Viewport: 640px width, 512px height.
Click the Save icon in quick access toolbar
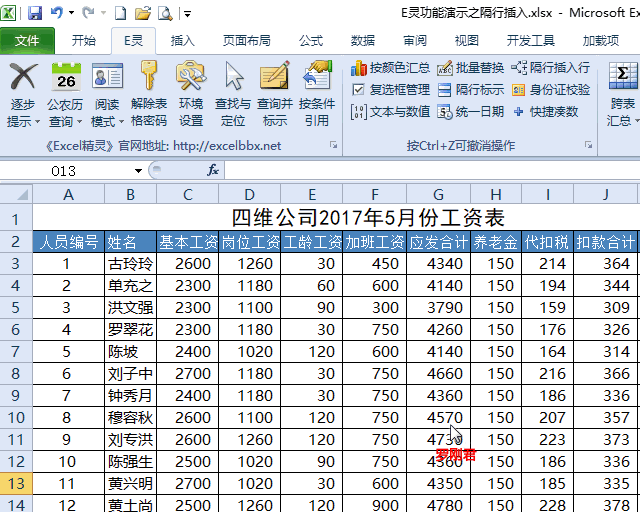[35, 13]
